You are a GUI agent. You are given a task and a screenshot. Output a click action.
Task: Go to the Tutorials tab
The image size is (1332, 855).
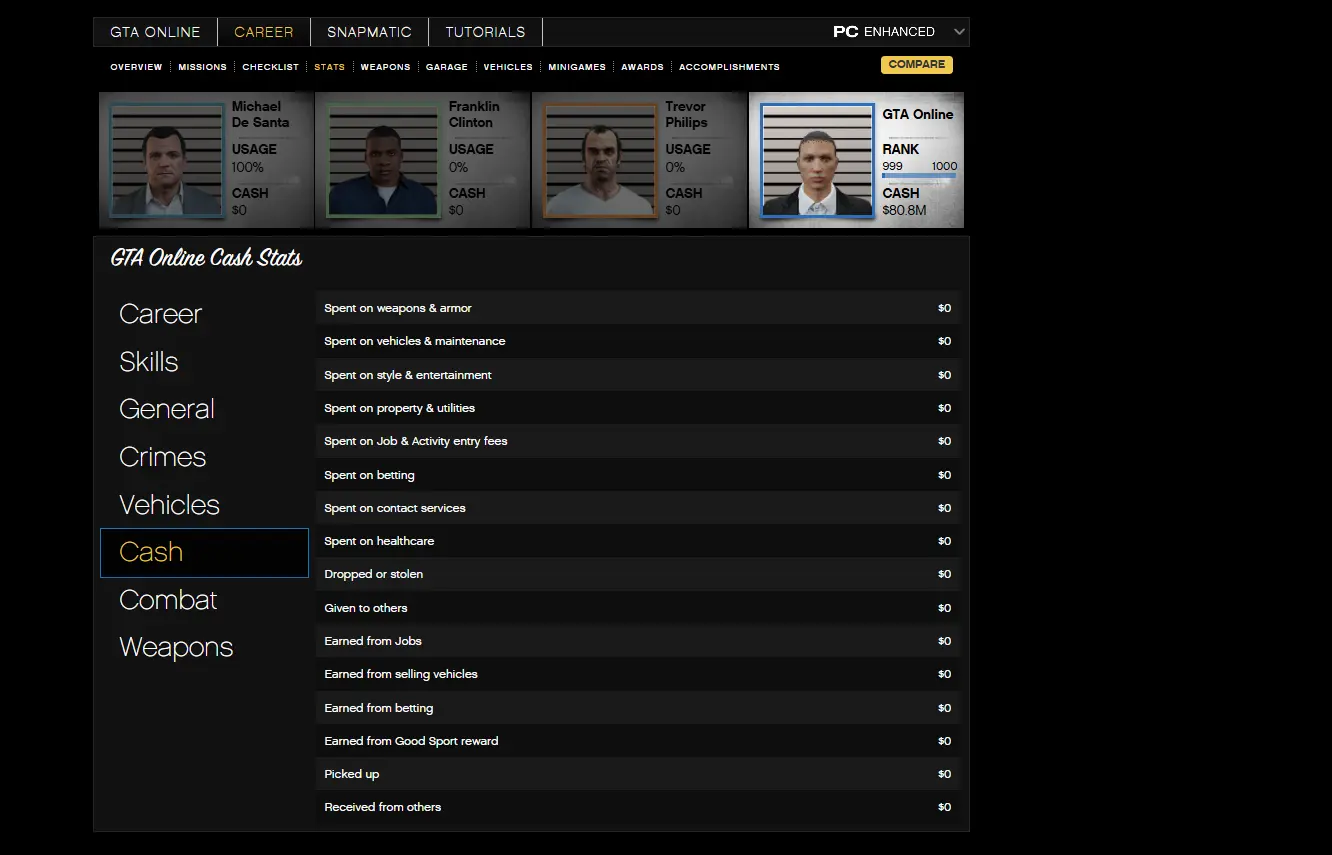pos(485,32)
